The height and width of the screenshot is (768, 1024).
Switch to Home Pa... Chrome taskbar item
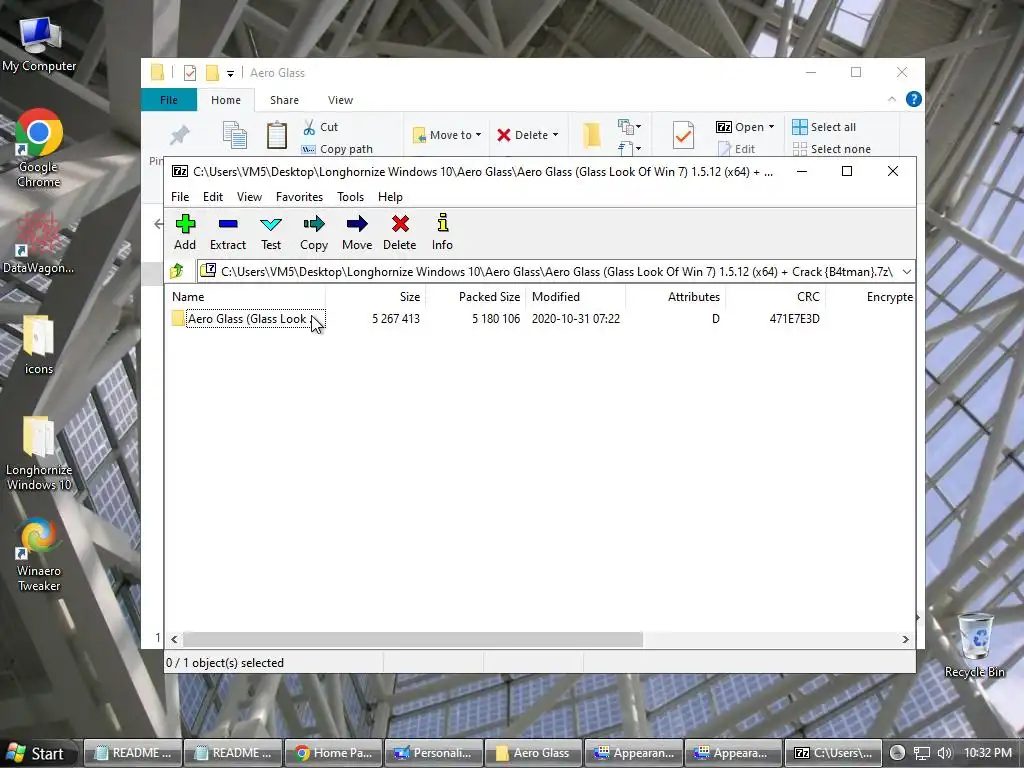(x=334, y=753)
